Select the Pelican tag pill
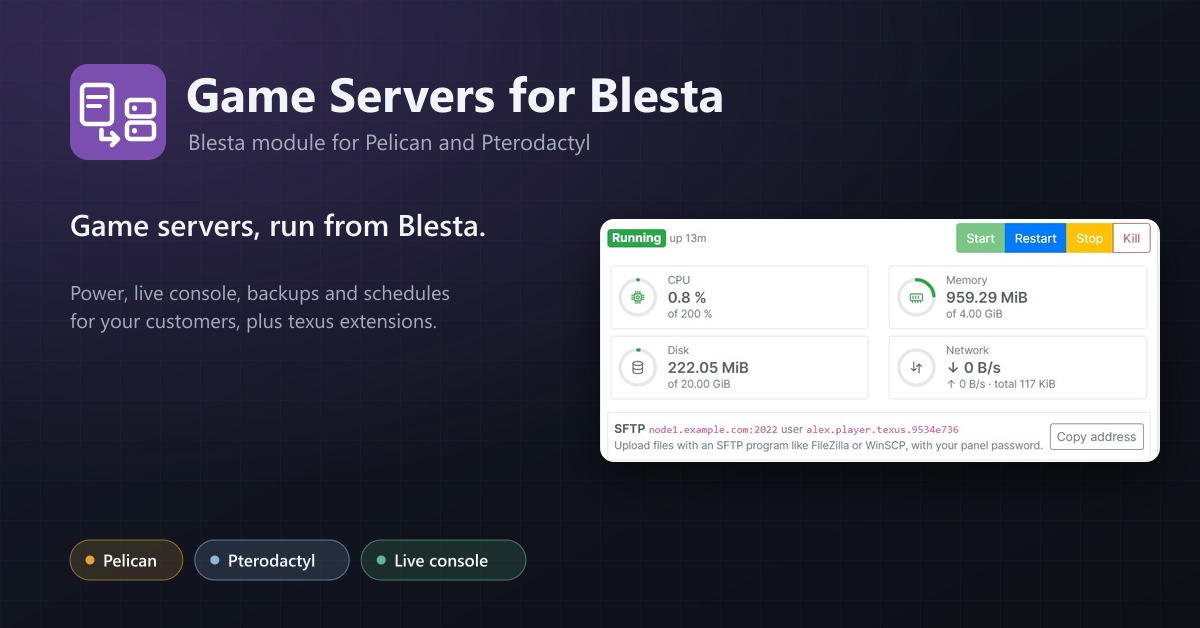1200x628 pixels. tap(126, 560)
